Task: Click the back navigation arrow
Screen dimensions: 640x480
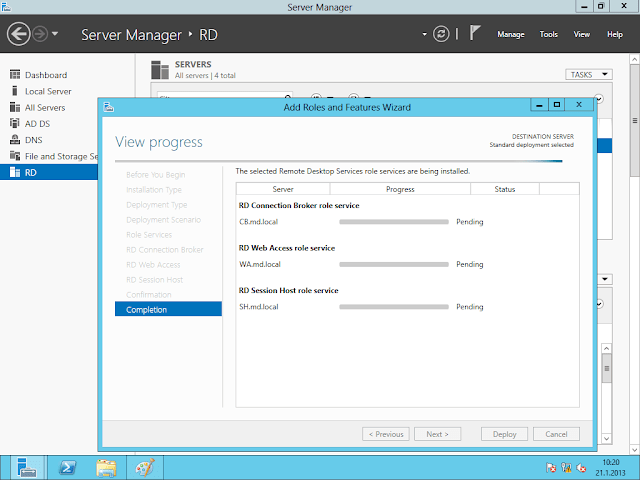Action: click(17, 34)
